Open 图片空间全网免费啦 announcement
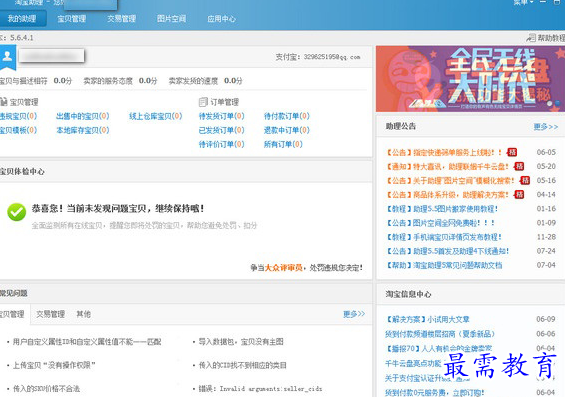This screenshot has height=397, width=565. pyautogui.click(x=440, y=223)
